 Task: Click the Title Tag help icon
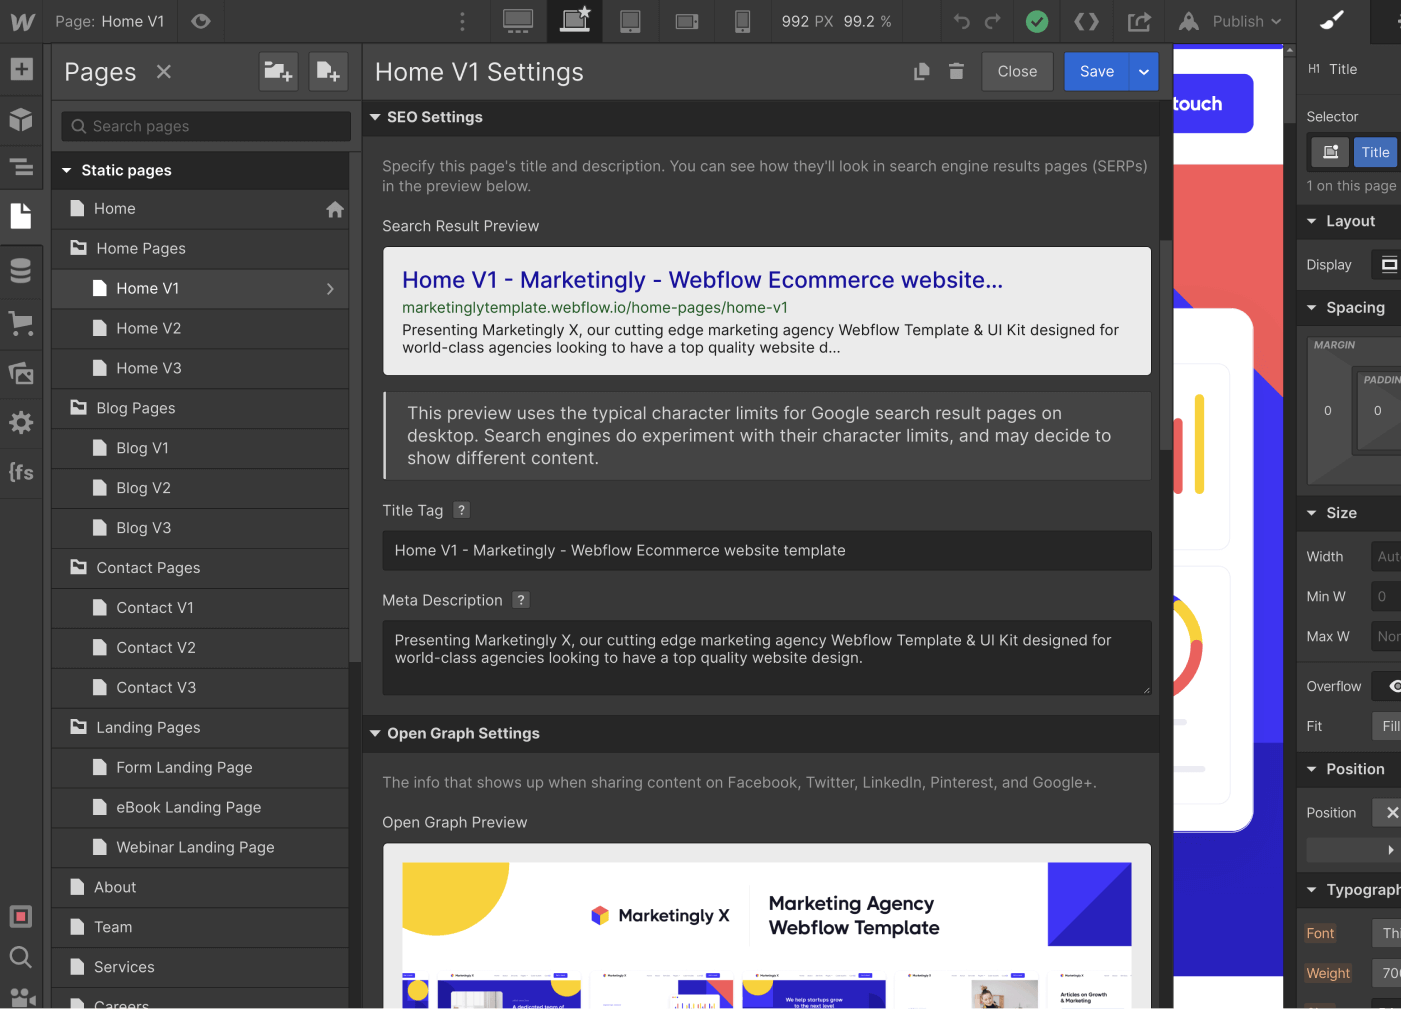pyautogui.click(x=461, y=510)
